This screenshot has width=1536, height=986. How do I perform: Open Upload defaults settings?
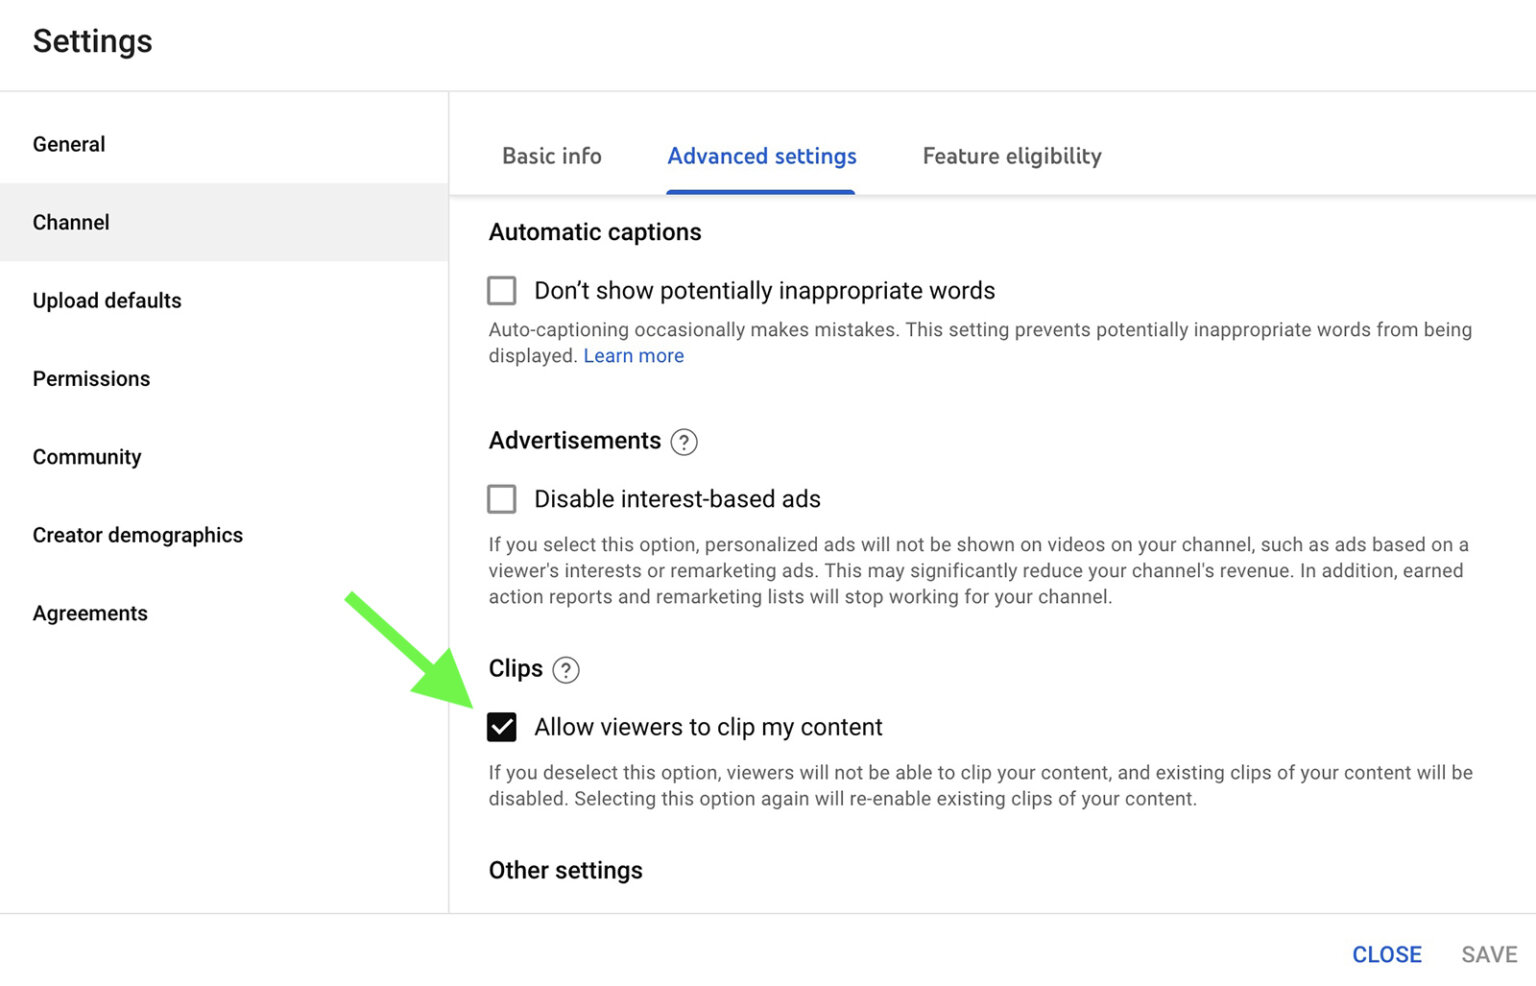tap(106, 300)
